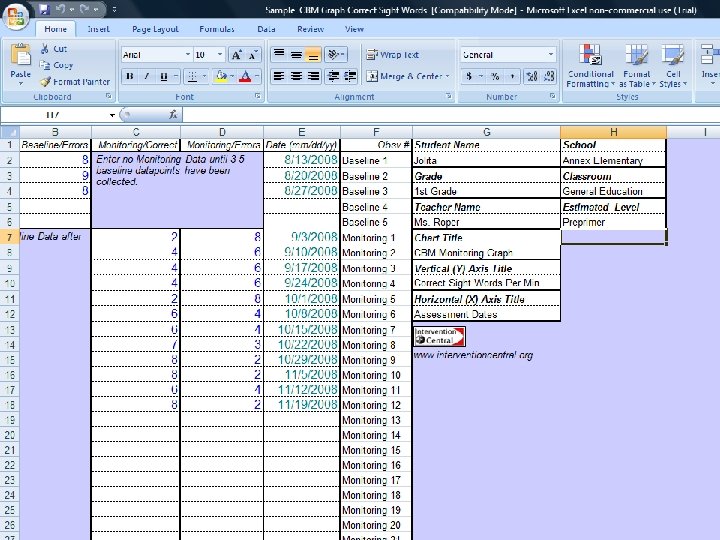Select row 12 header
Screen dimensions: 720x540
[10, 315]
